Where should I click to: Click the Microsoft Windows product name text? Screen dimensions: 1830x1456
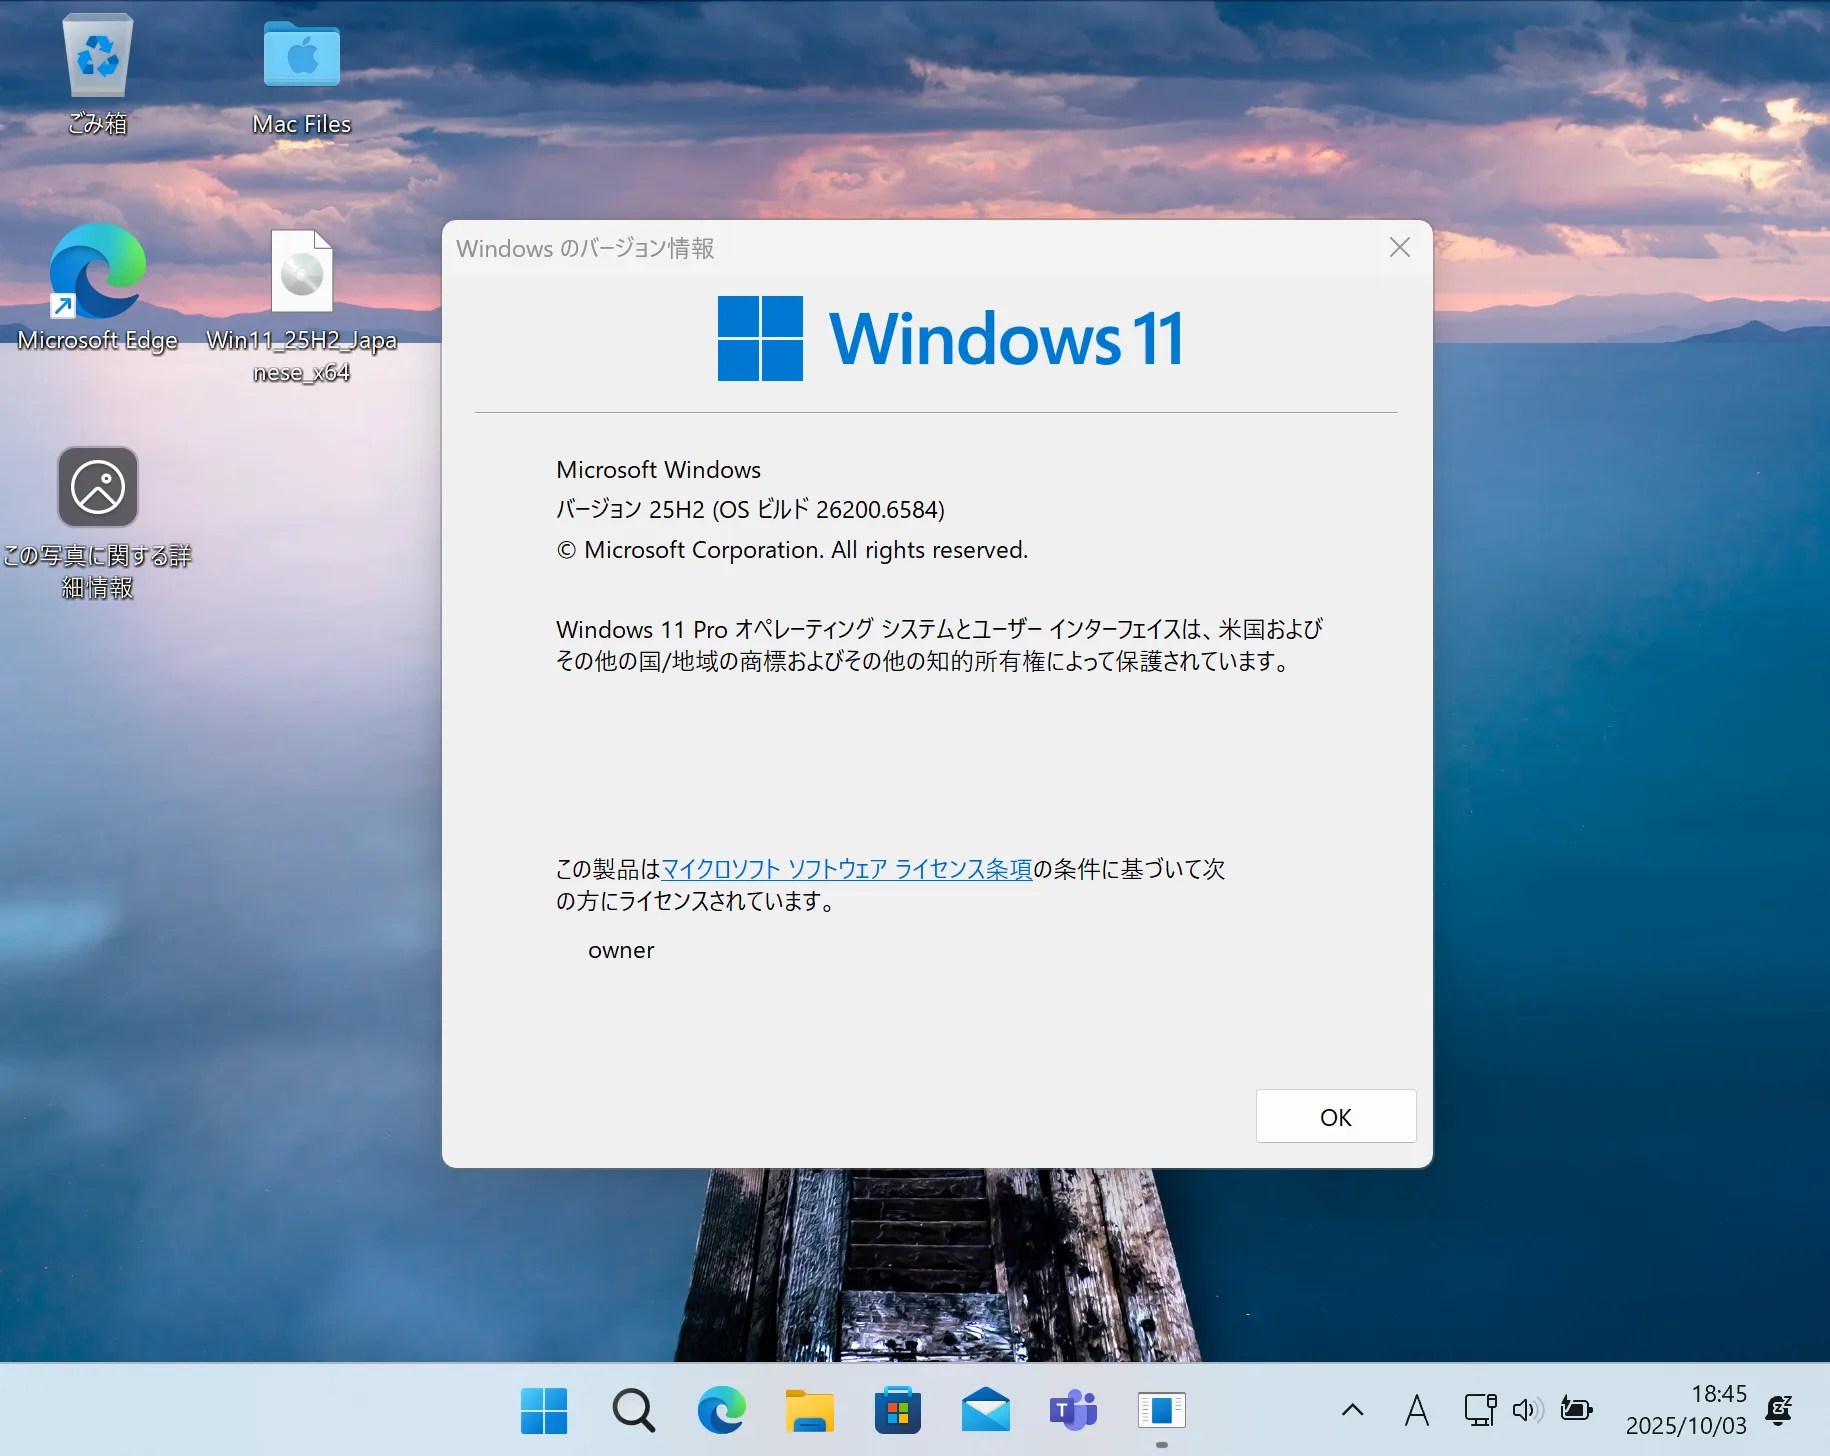point(658,469)
